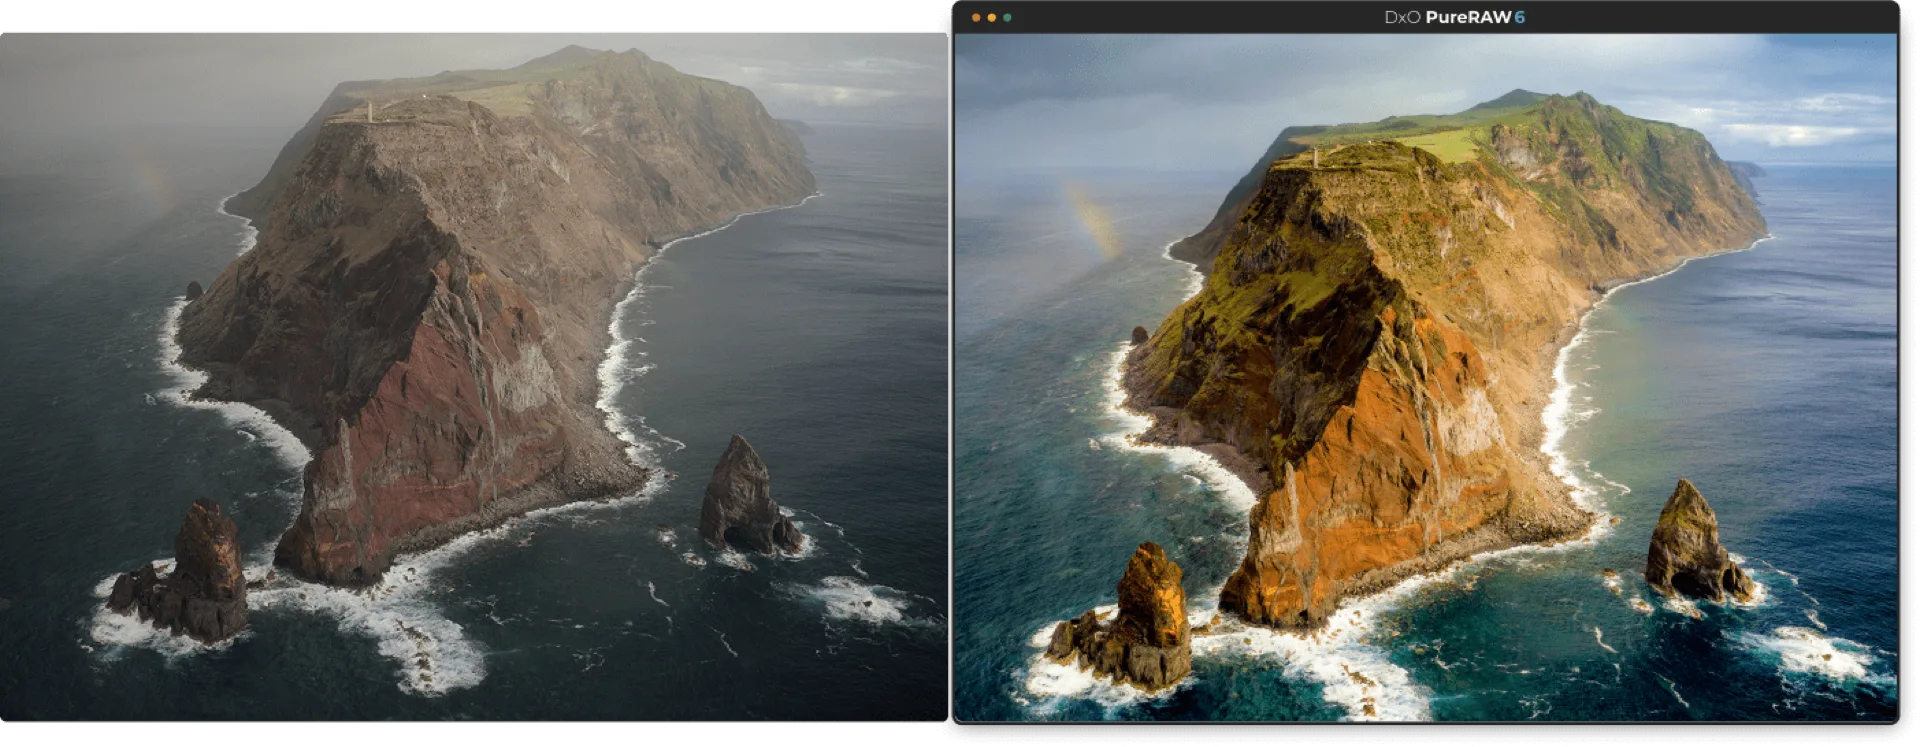Click the tiny rock islet left of processed cliff
1920x747 pixels.
tap(1138, 335)
